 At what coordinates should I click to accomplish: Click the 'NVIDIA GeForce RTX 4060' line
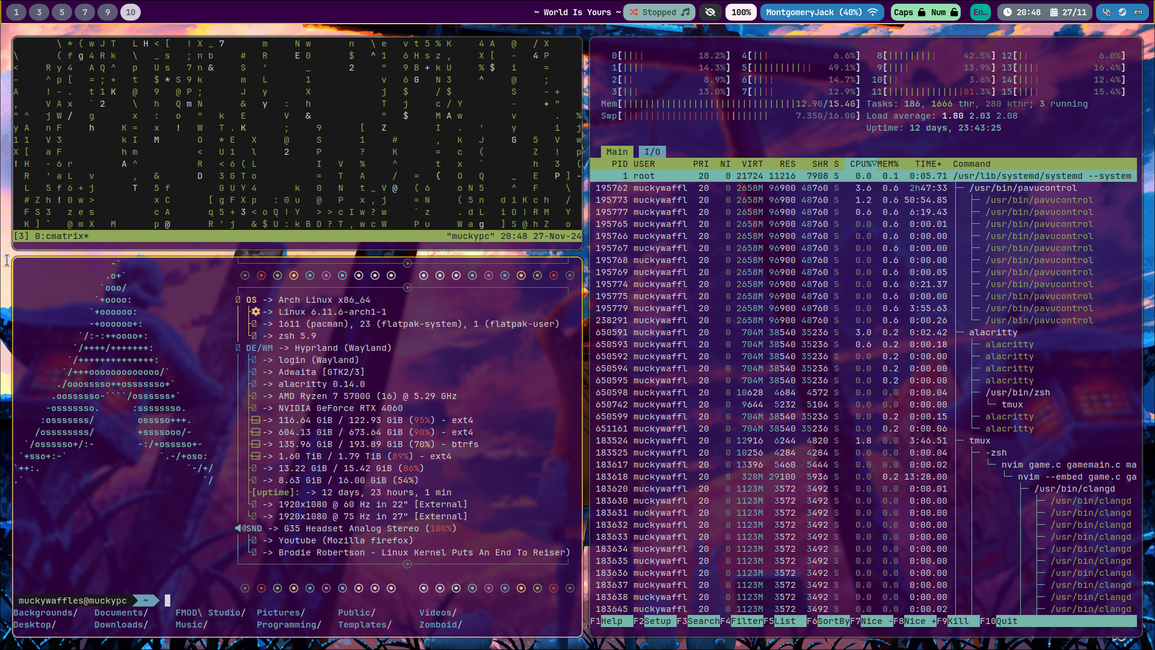coord(340,408)
